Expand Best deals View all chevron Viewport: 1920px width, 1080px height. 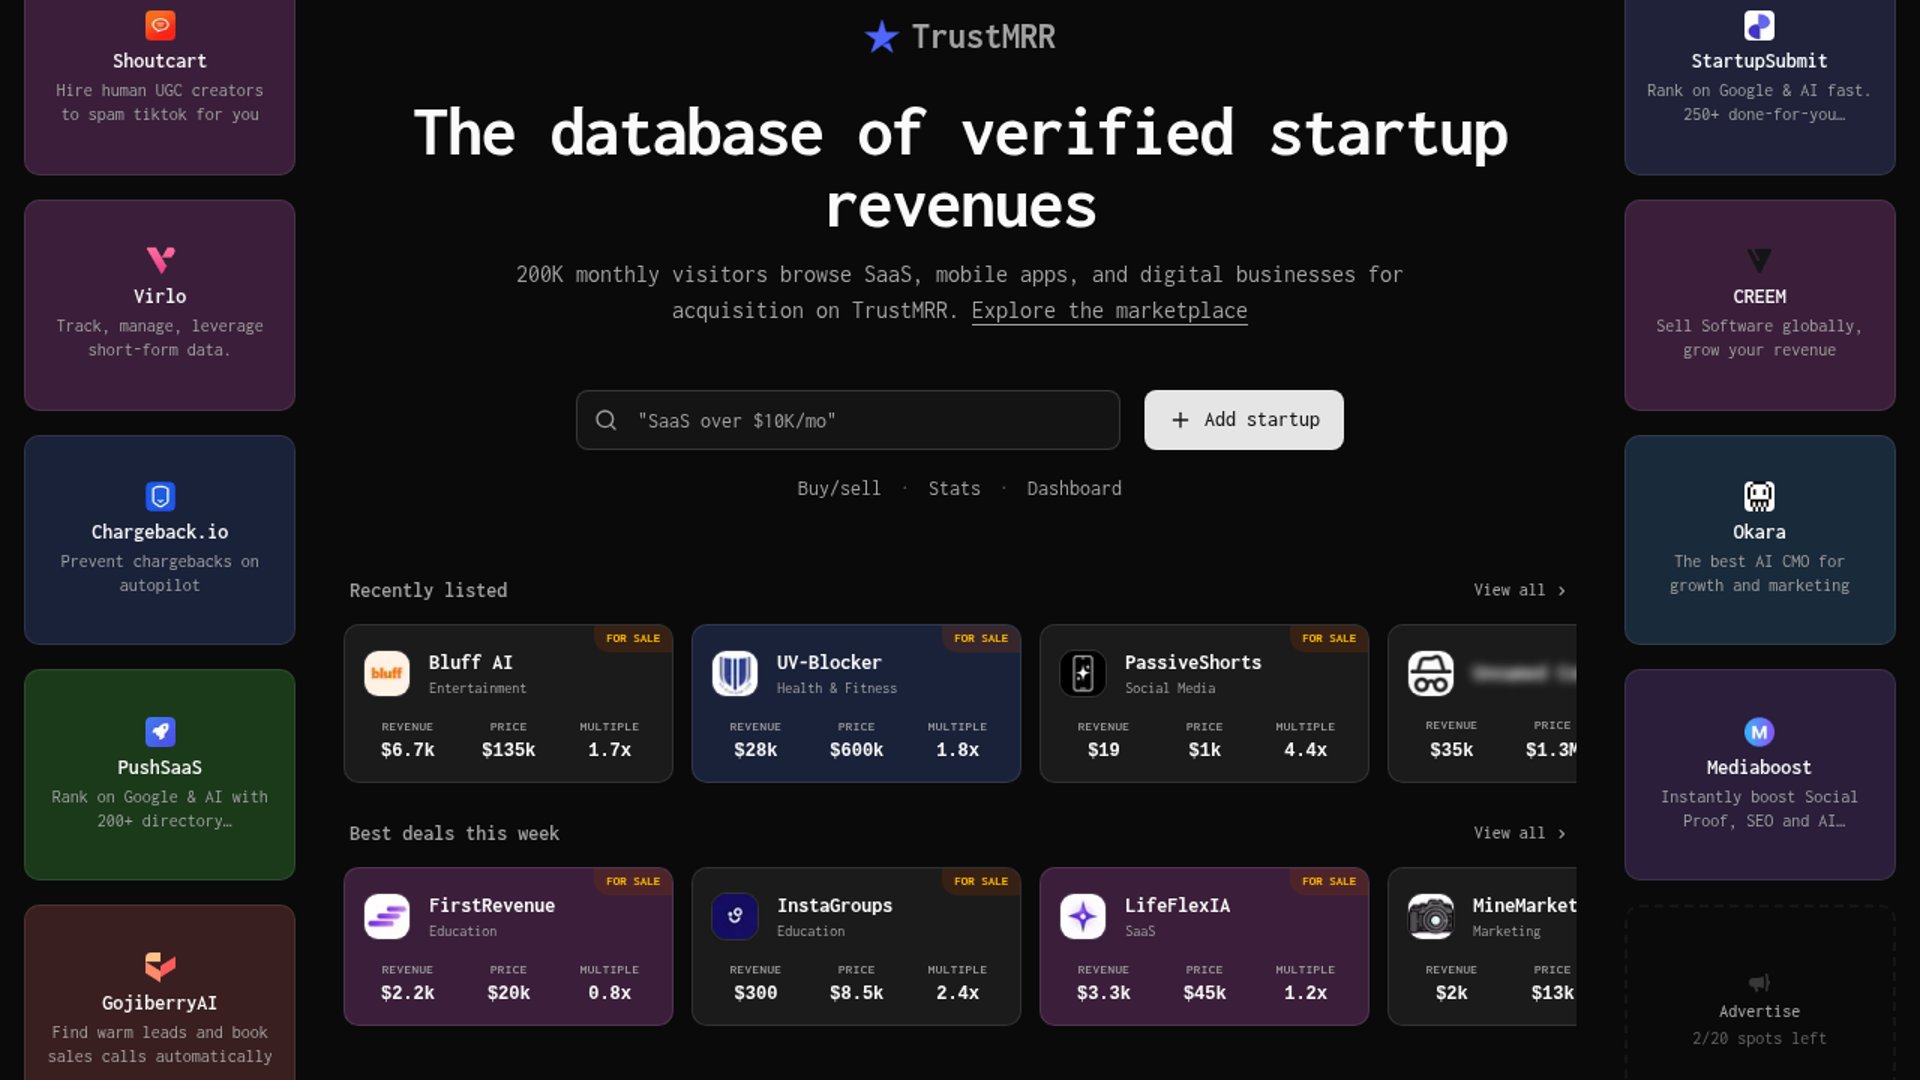[x=1562, y=834]
